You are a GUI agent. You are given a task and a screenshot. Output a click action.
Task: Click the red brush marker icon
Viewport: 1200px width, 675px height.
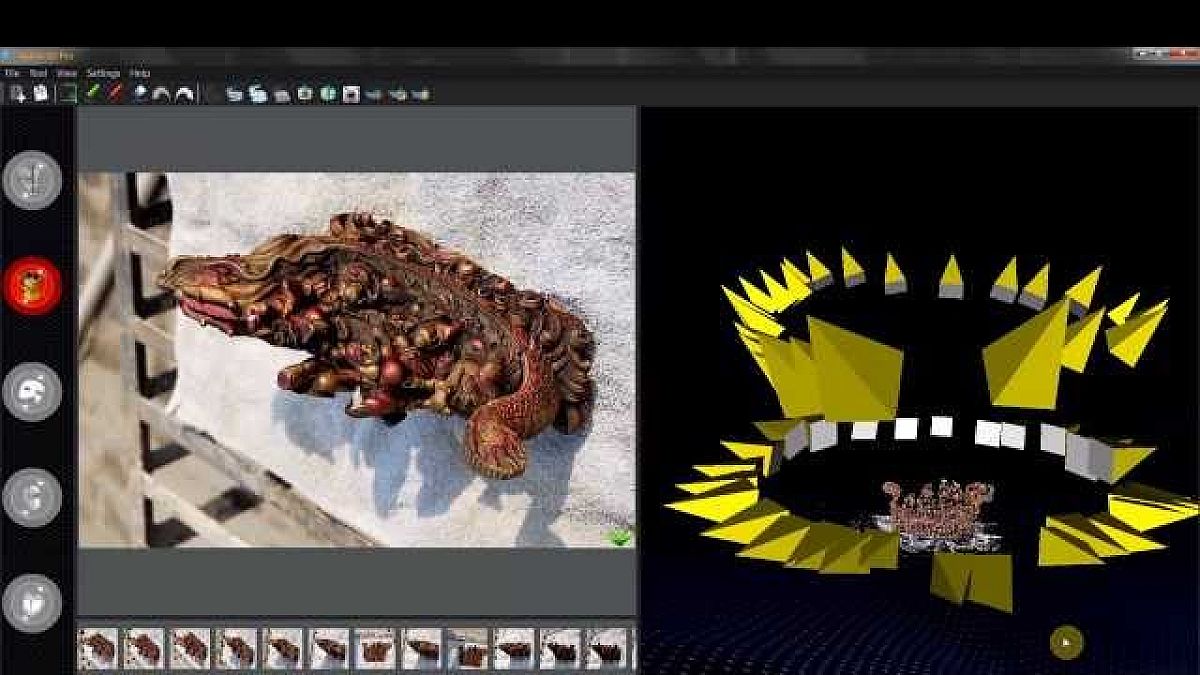pos(115,93)
